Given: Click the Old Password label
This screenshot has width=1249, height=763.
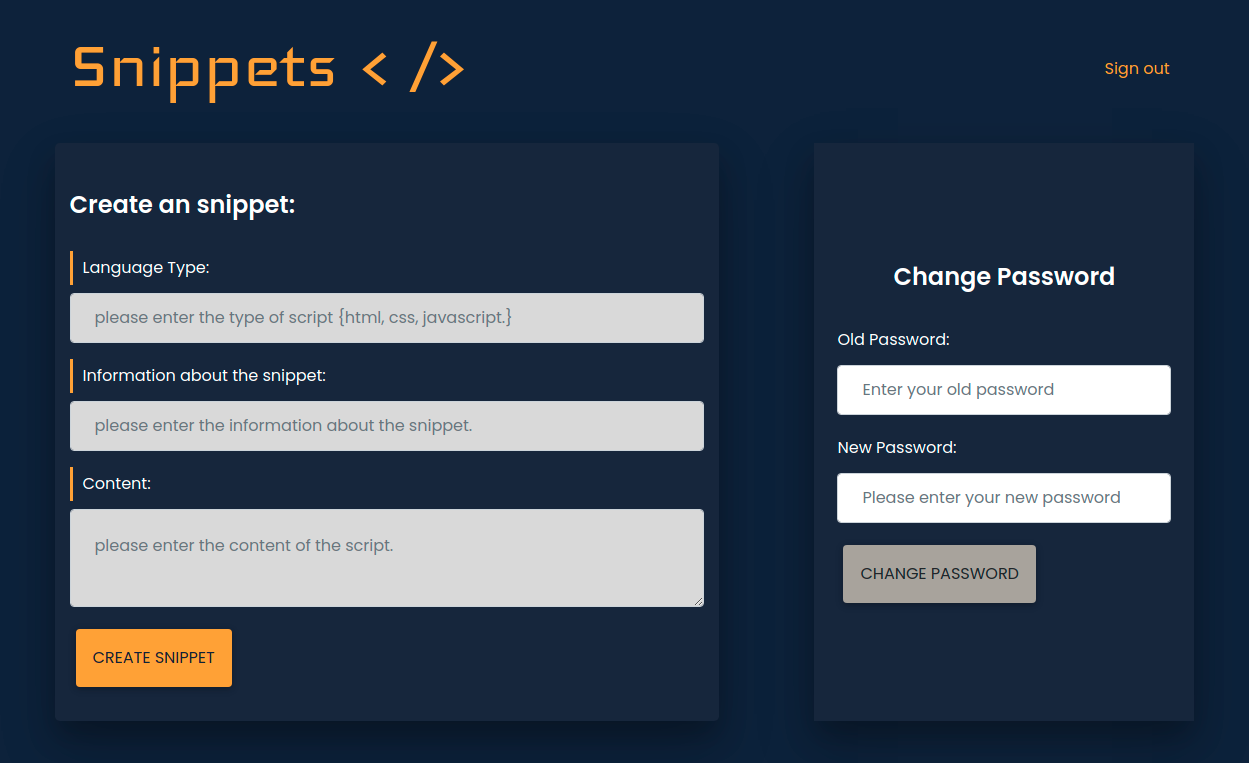Looking at the screenshot, I should (893, 340).
